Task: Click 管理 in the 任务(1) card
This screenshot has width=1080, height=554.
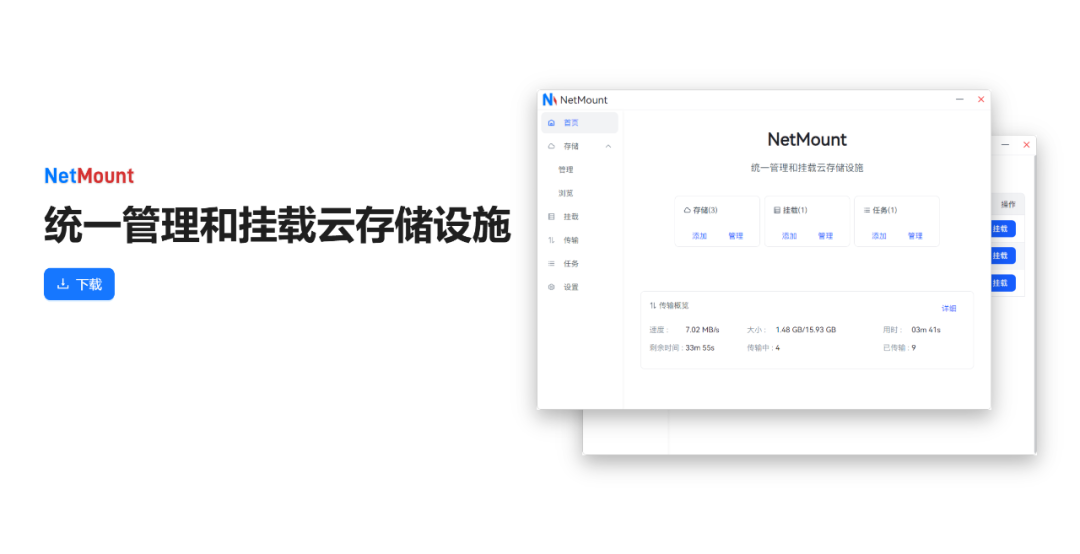Action: point(915,236)
